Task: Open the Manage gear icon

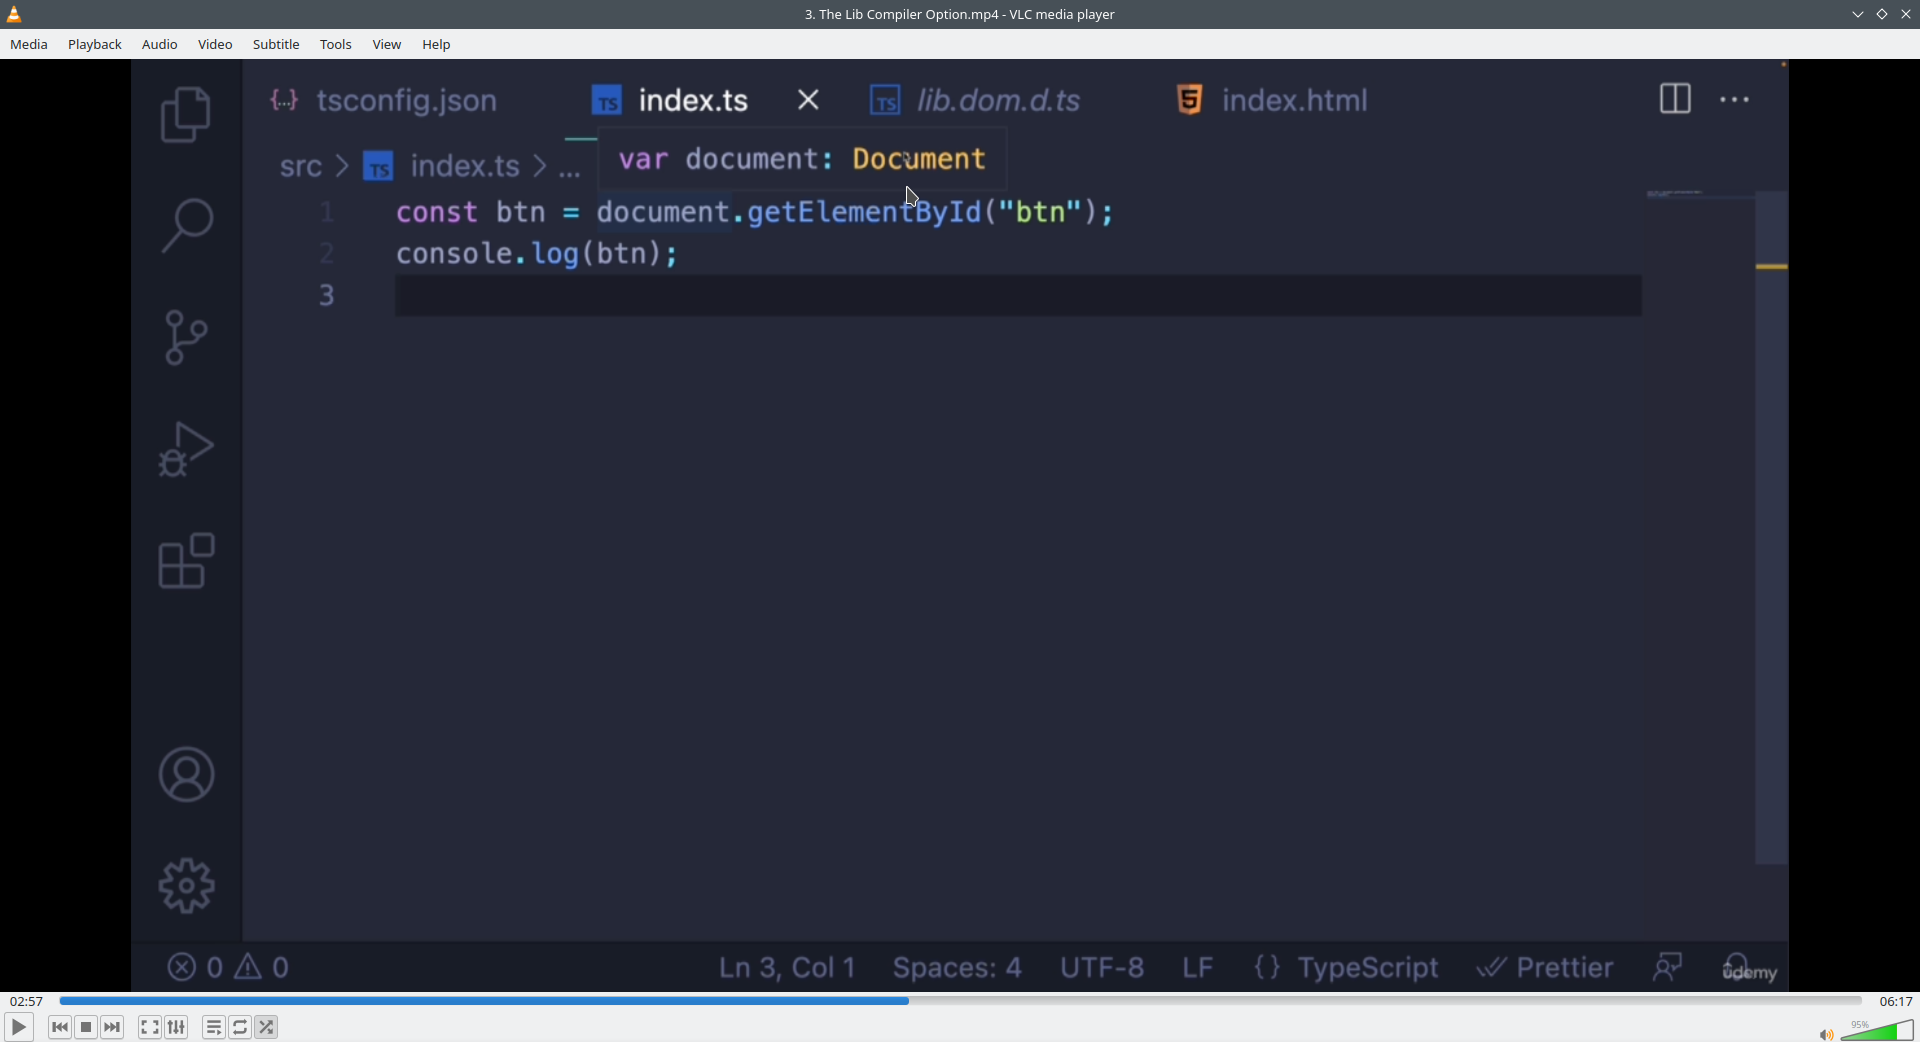Action: pos(186,886)
